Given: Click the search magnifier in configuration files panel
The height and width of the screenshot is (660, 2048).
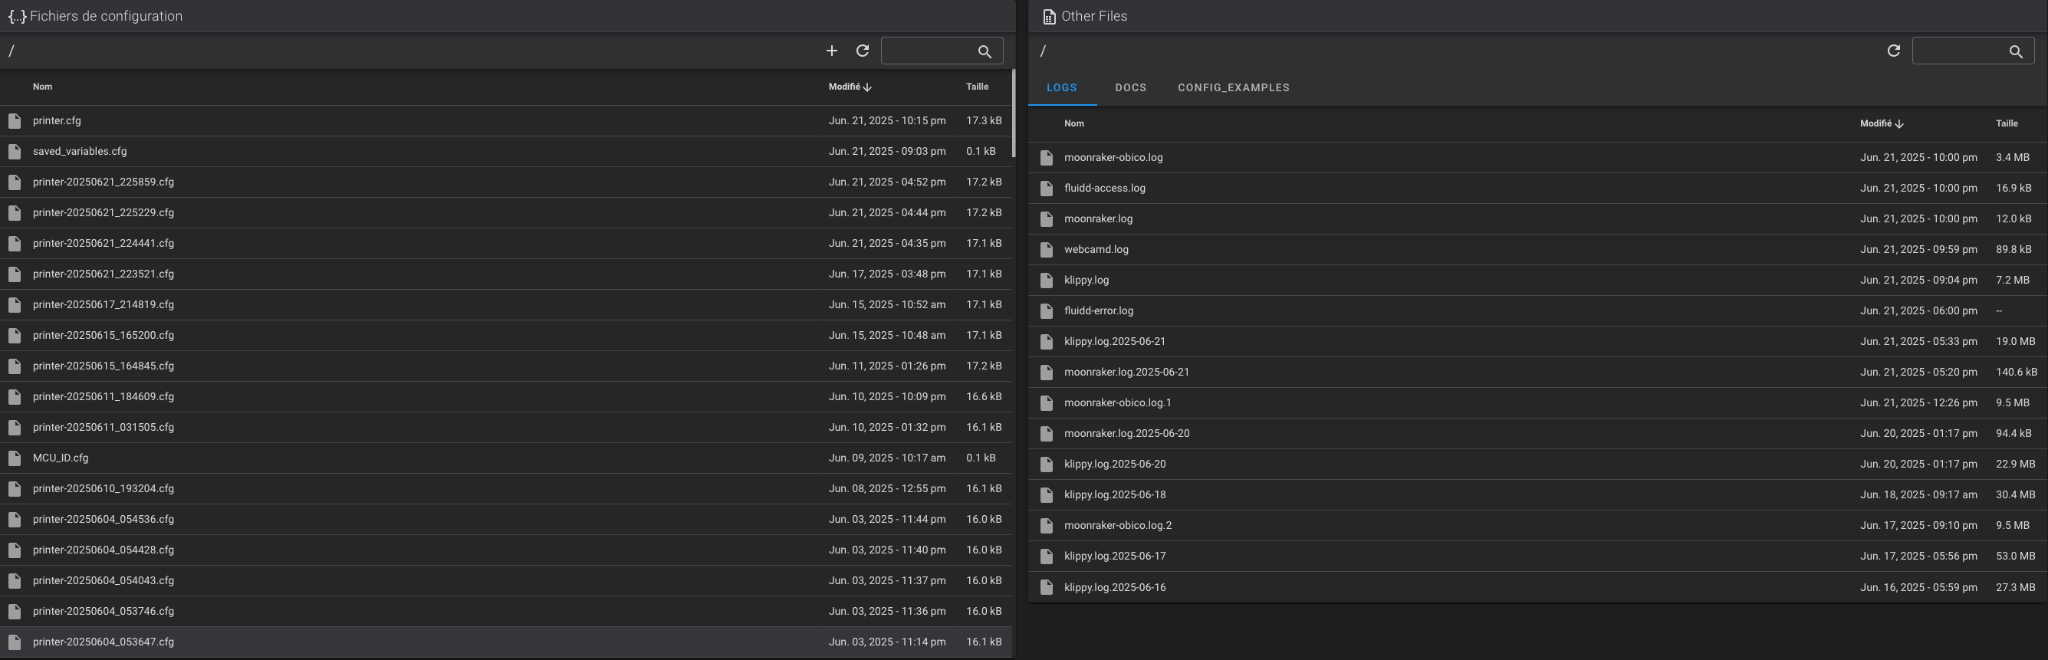Looking at the screenshot, I should (x=985, y=51).
